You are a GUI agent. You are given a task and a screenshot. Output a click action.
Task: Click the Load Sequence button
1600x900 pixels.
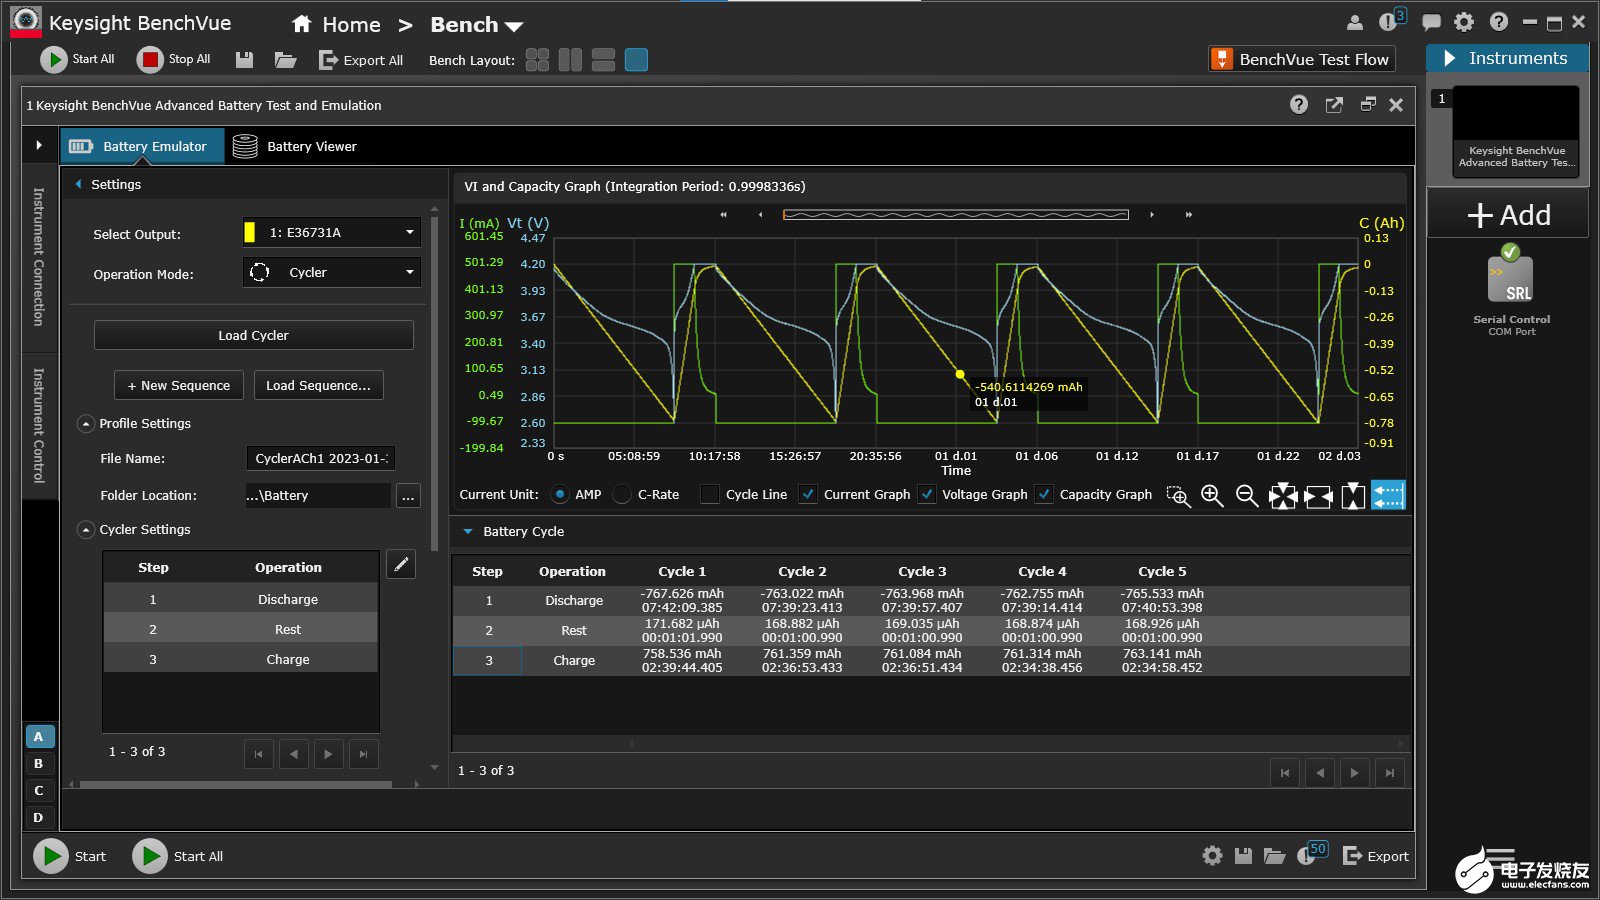pos(318,385)
